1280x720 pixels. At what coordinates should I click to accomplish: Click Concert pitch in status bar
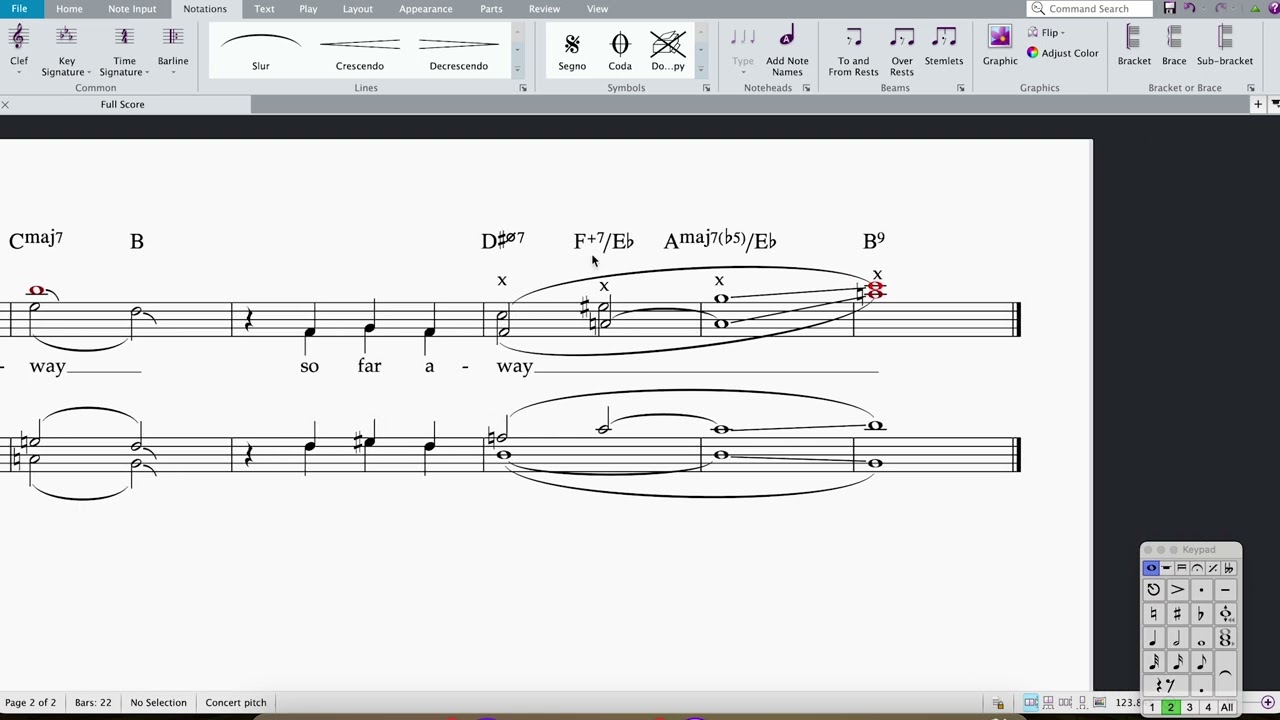(236, 702)
